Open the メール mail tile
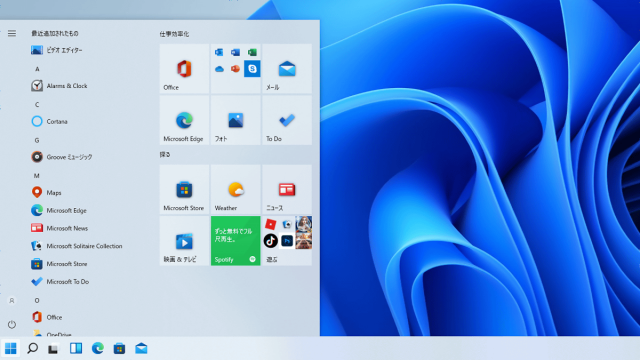640x360 pixels. (287, 69)
